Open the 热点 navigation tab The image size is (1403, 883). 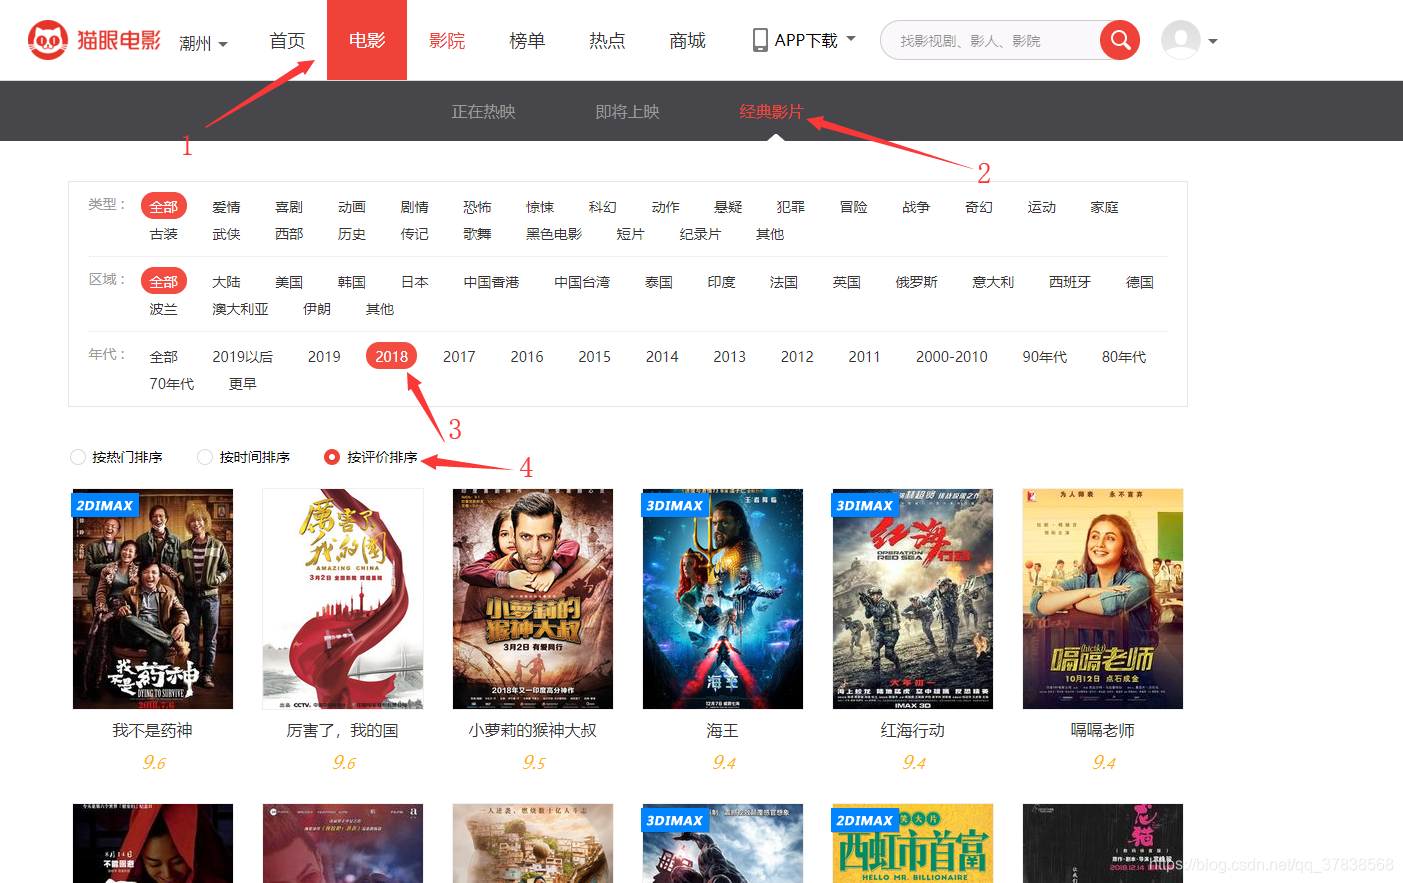coord(607,40)
